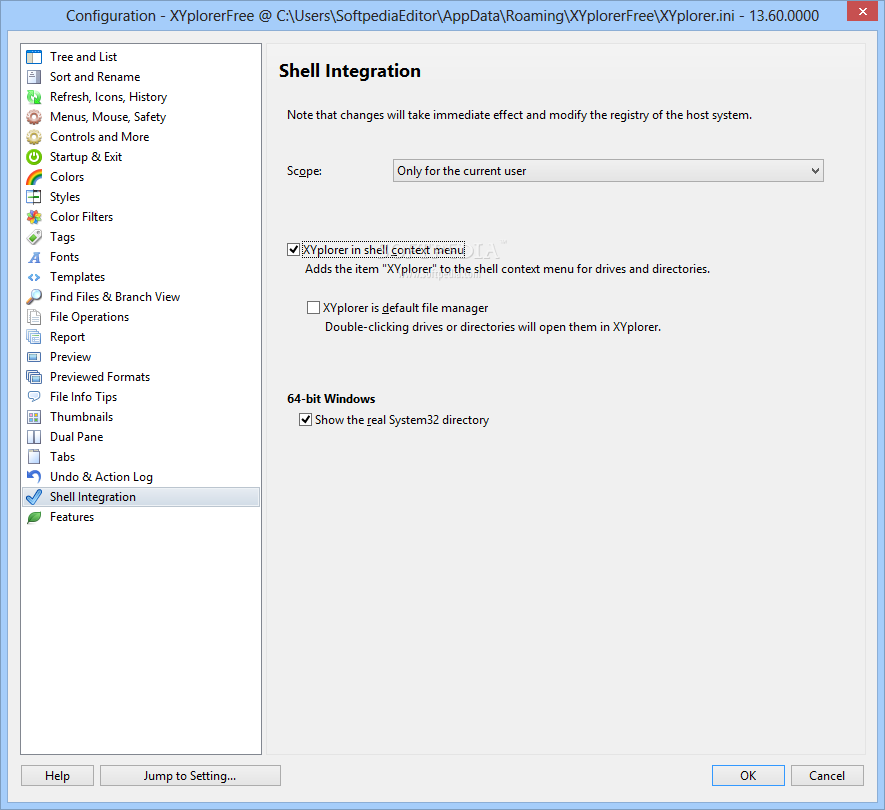Close the Configuration window

click(862, 11)
